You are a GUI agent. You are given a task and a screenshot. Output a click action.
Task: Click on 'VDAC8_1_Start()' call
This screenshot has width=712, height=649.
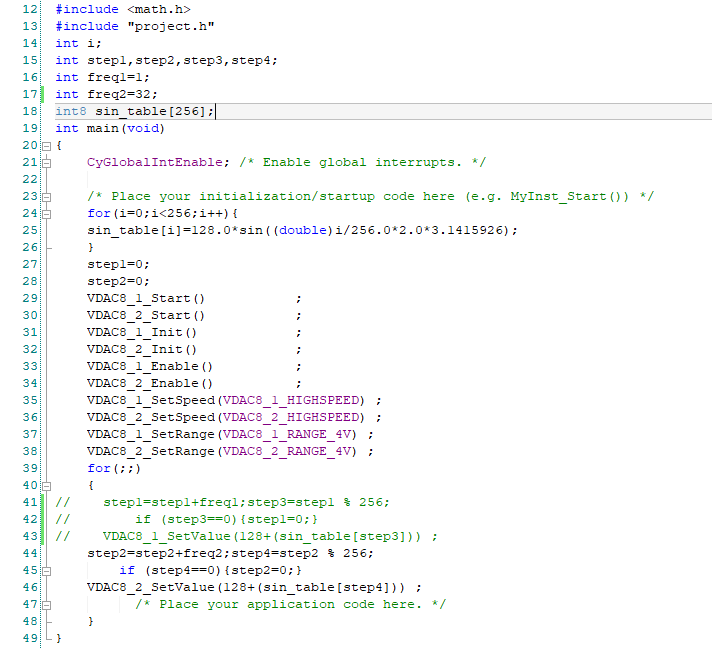coord(146,298)
